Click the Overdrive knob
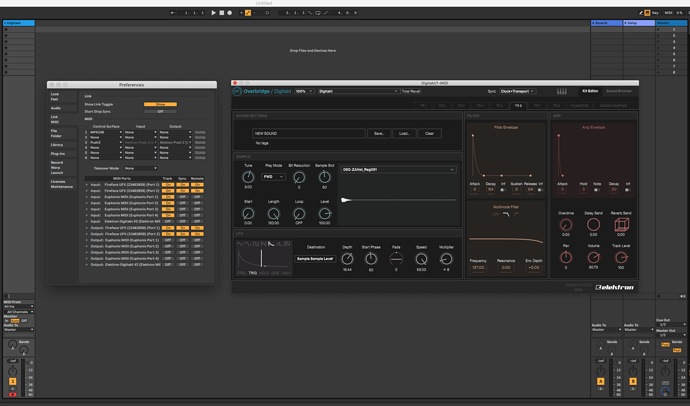Image resolution: width=690 pixels, height=406 pixels. (566, 224)
